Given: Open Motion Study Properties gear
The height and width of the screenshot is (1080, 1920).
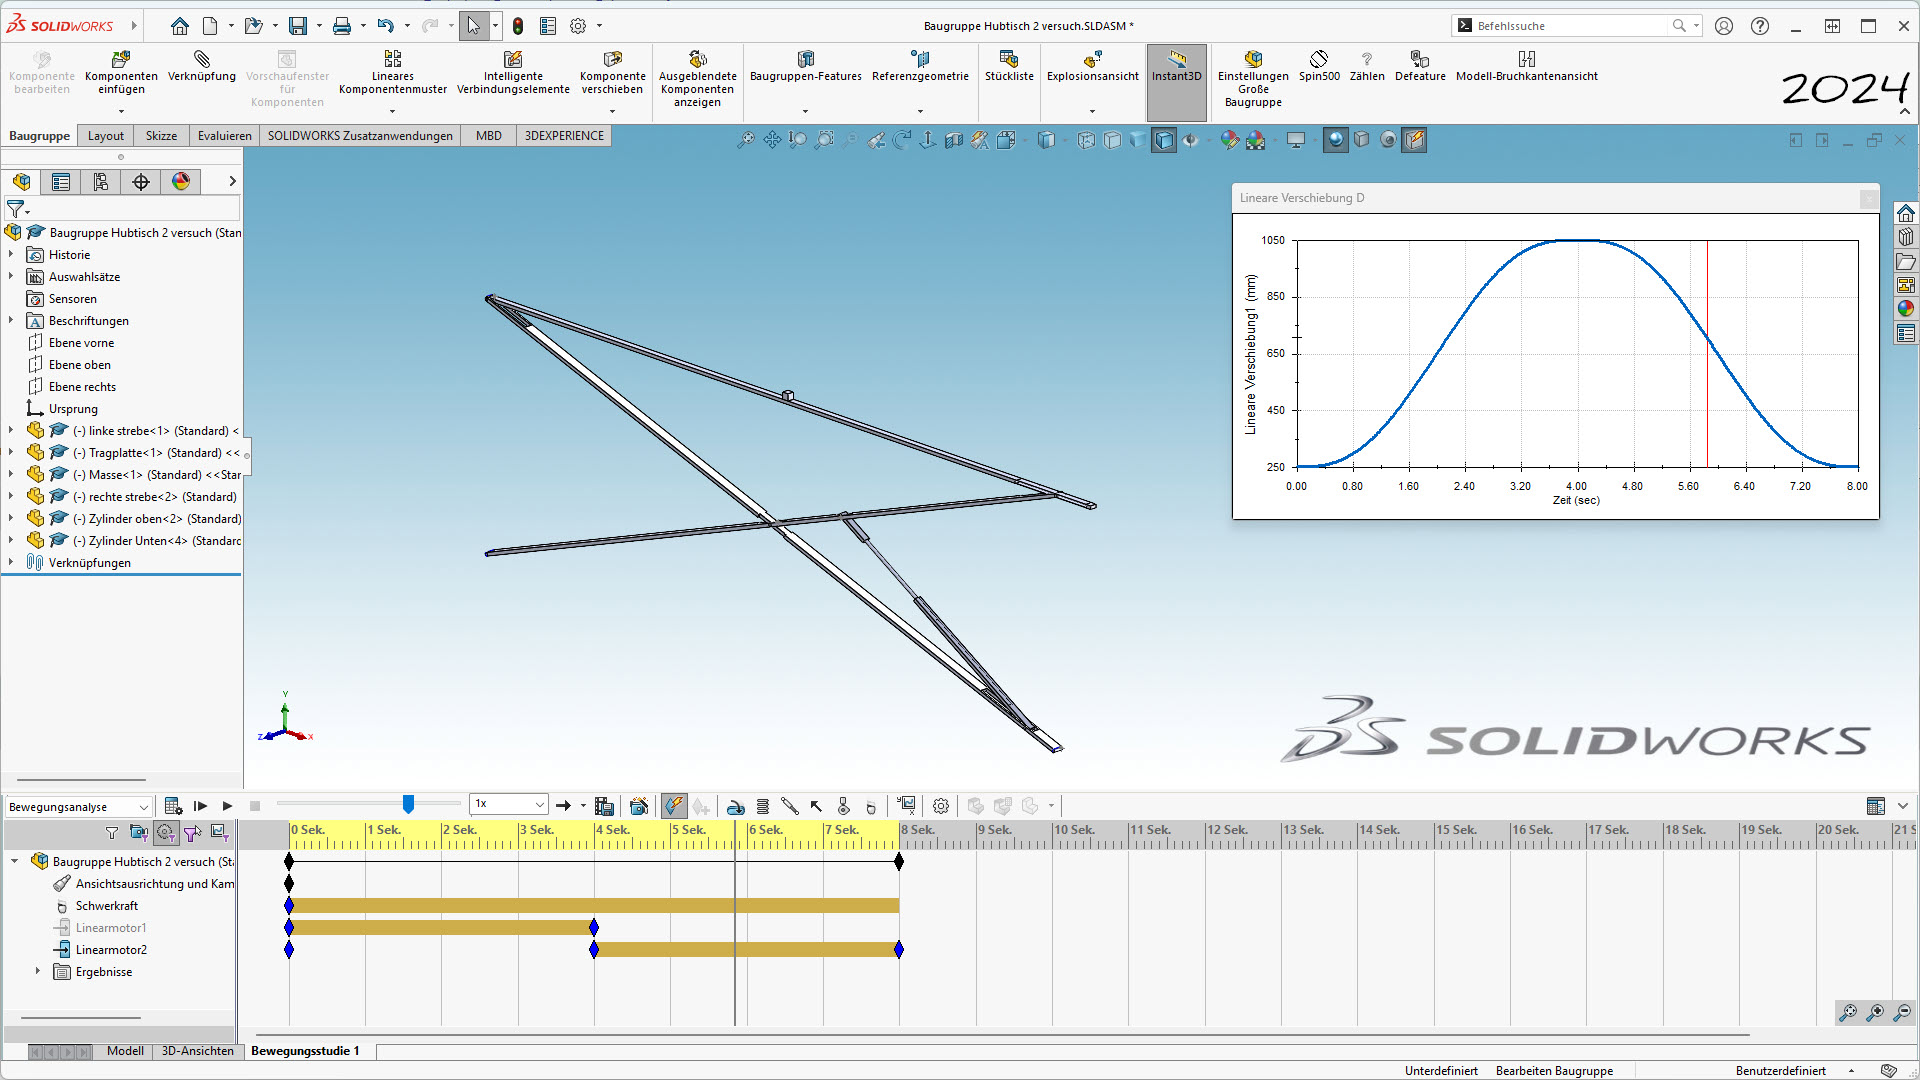Looking at the screenshot, I should tap(941, 806).
